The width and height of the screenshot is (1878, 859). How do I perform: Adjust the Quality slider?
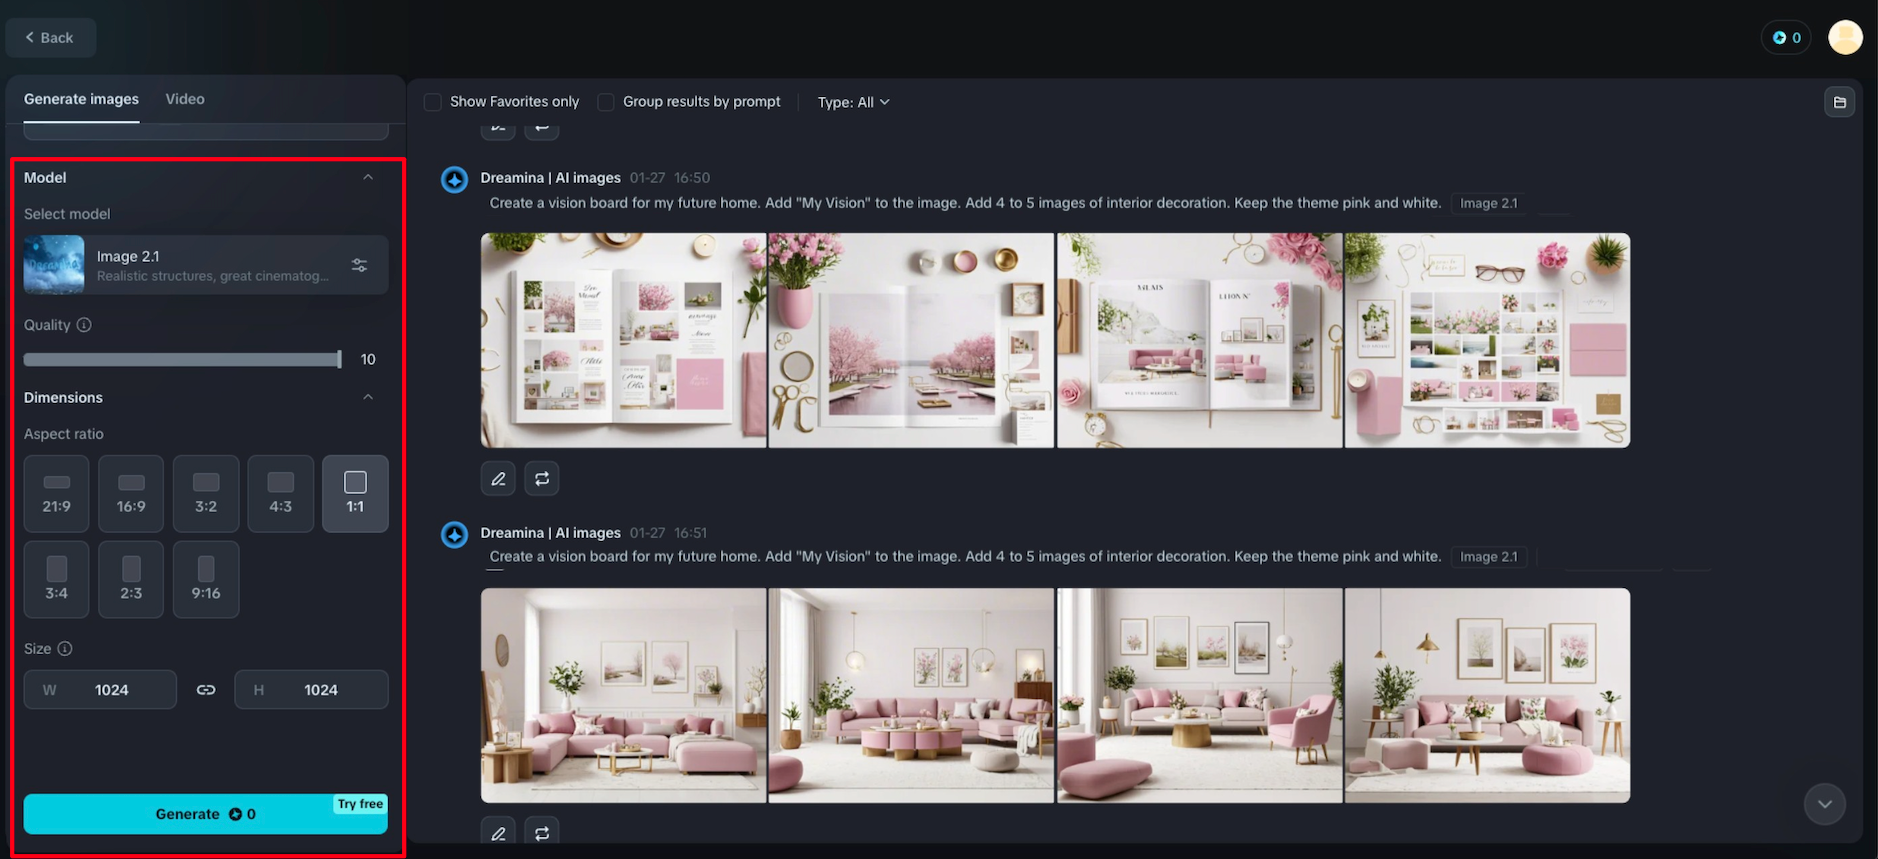click(183, 359)
